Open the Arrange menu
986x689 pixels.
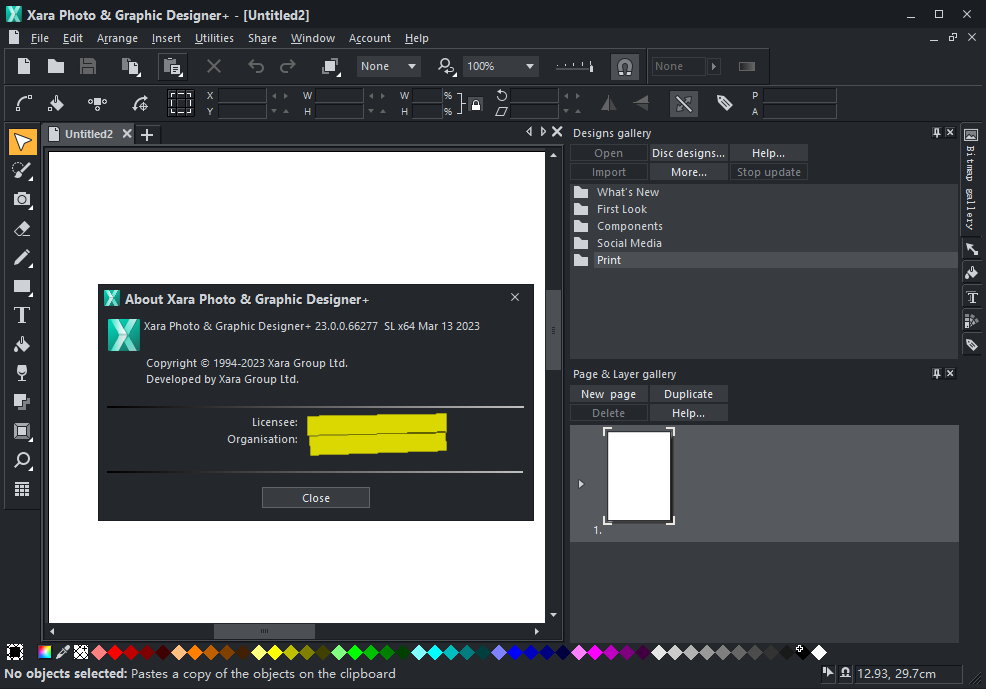[117, 38]
